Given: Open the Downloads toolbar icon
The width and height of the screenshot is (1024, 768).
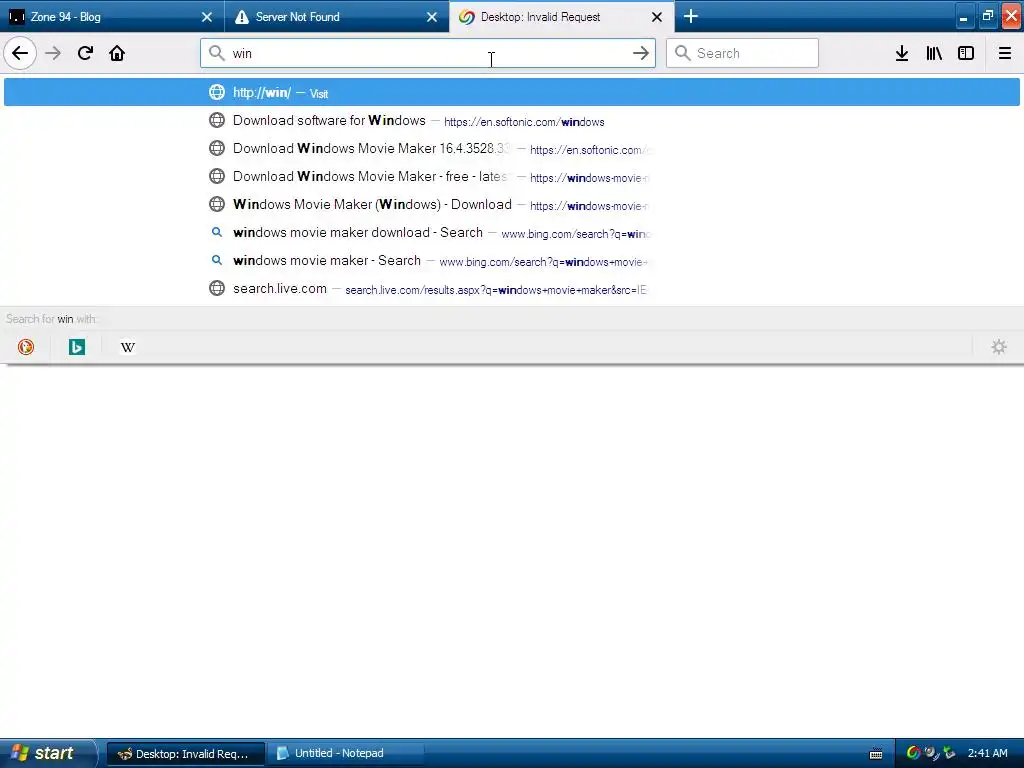Looking at the screenshot, I should (902, 54).
